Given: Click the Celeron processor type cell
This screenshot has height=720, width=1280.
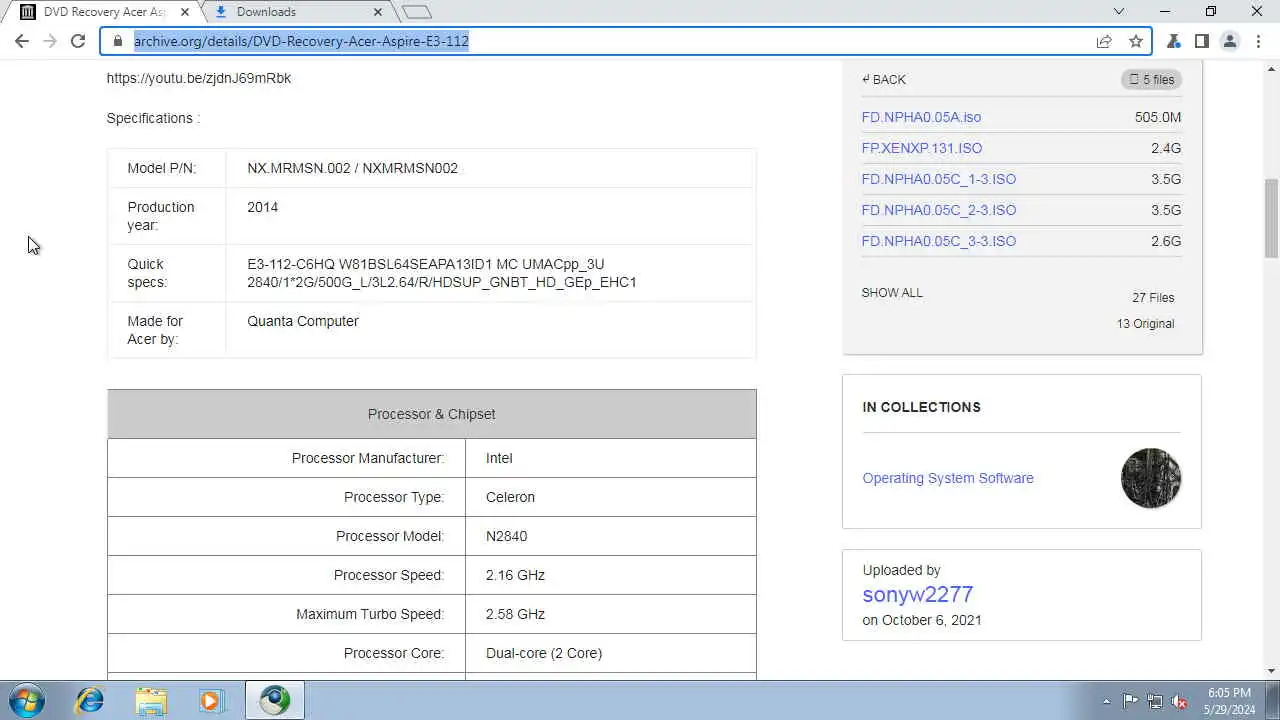Looking at the screenshot, I should [610, 497].
